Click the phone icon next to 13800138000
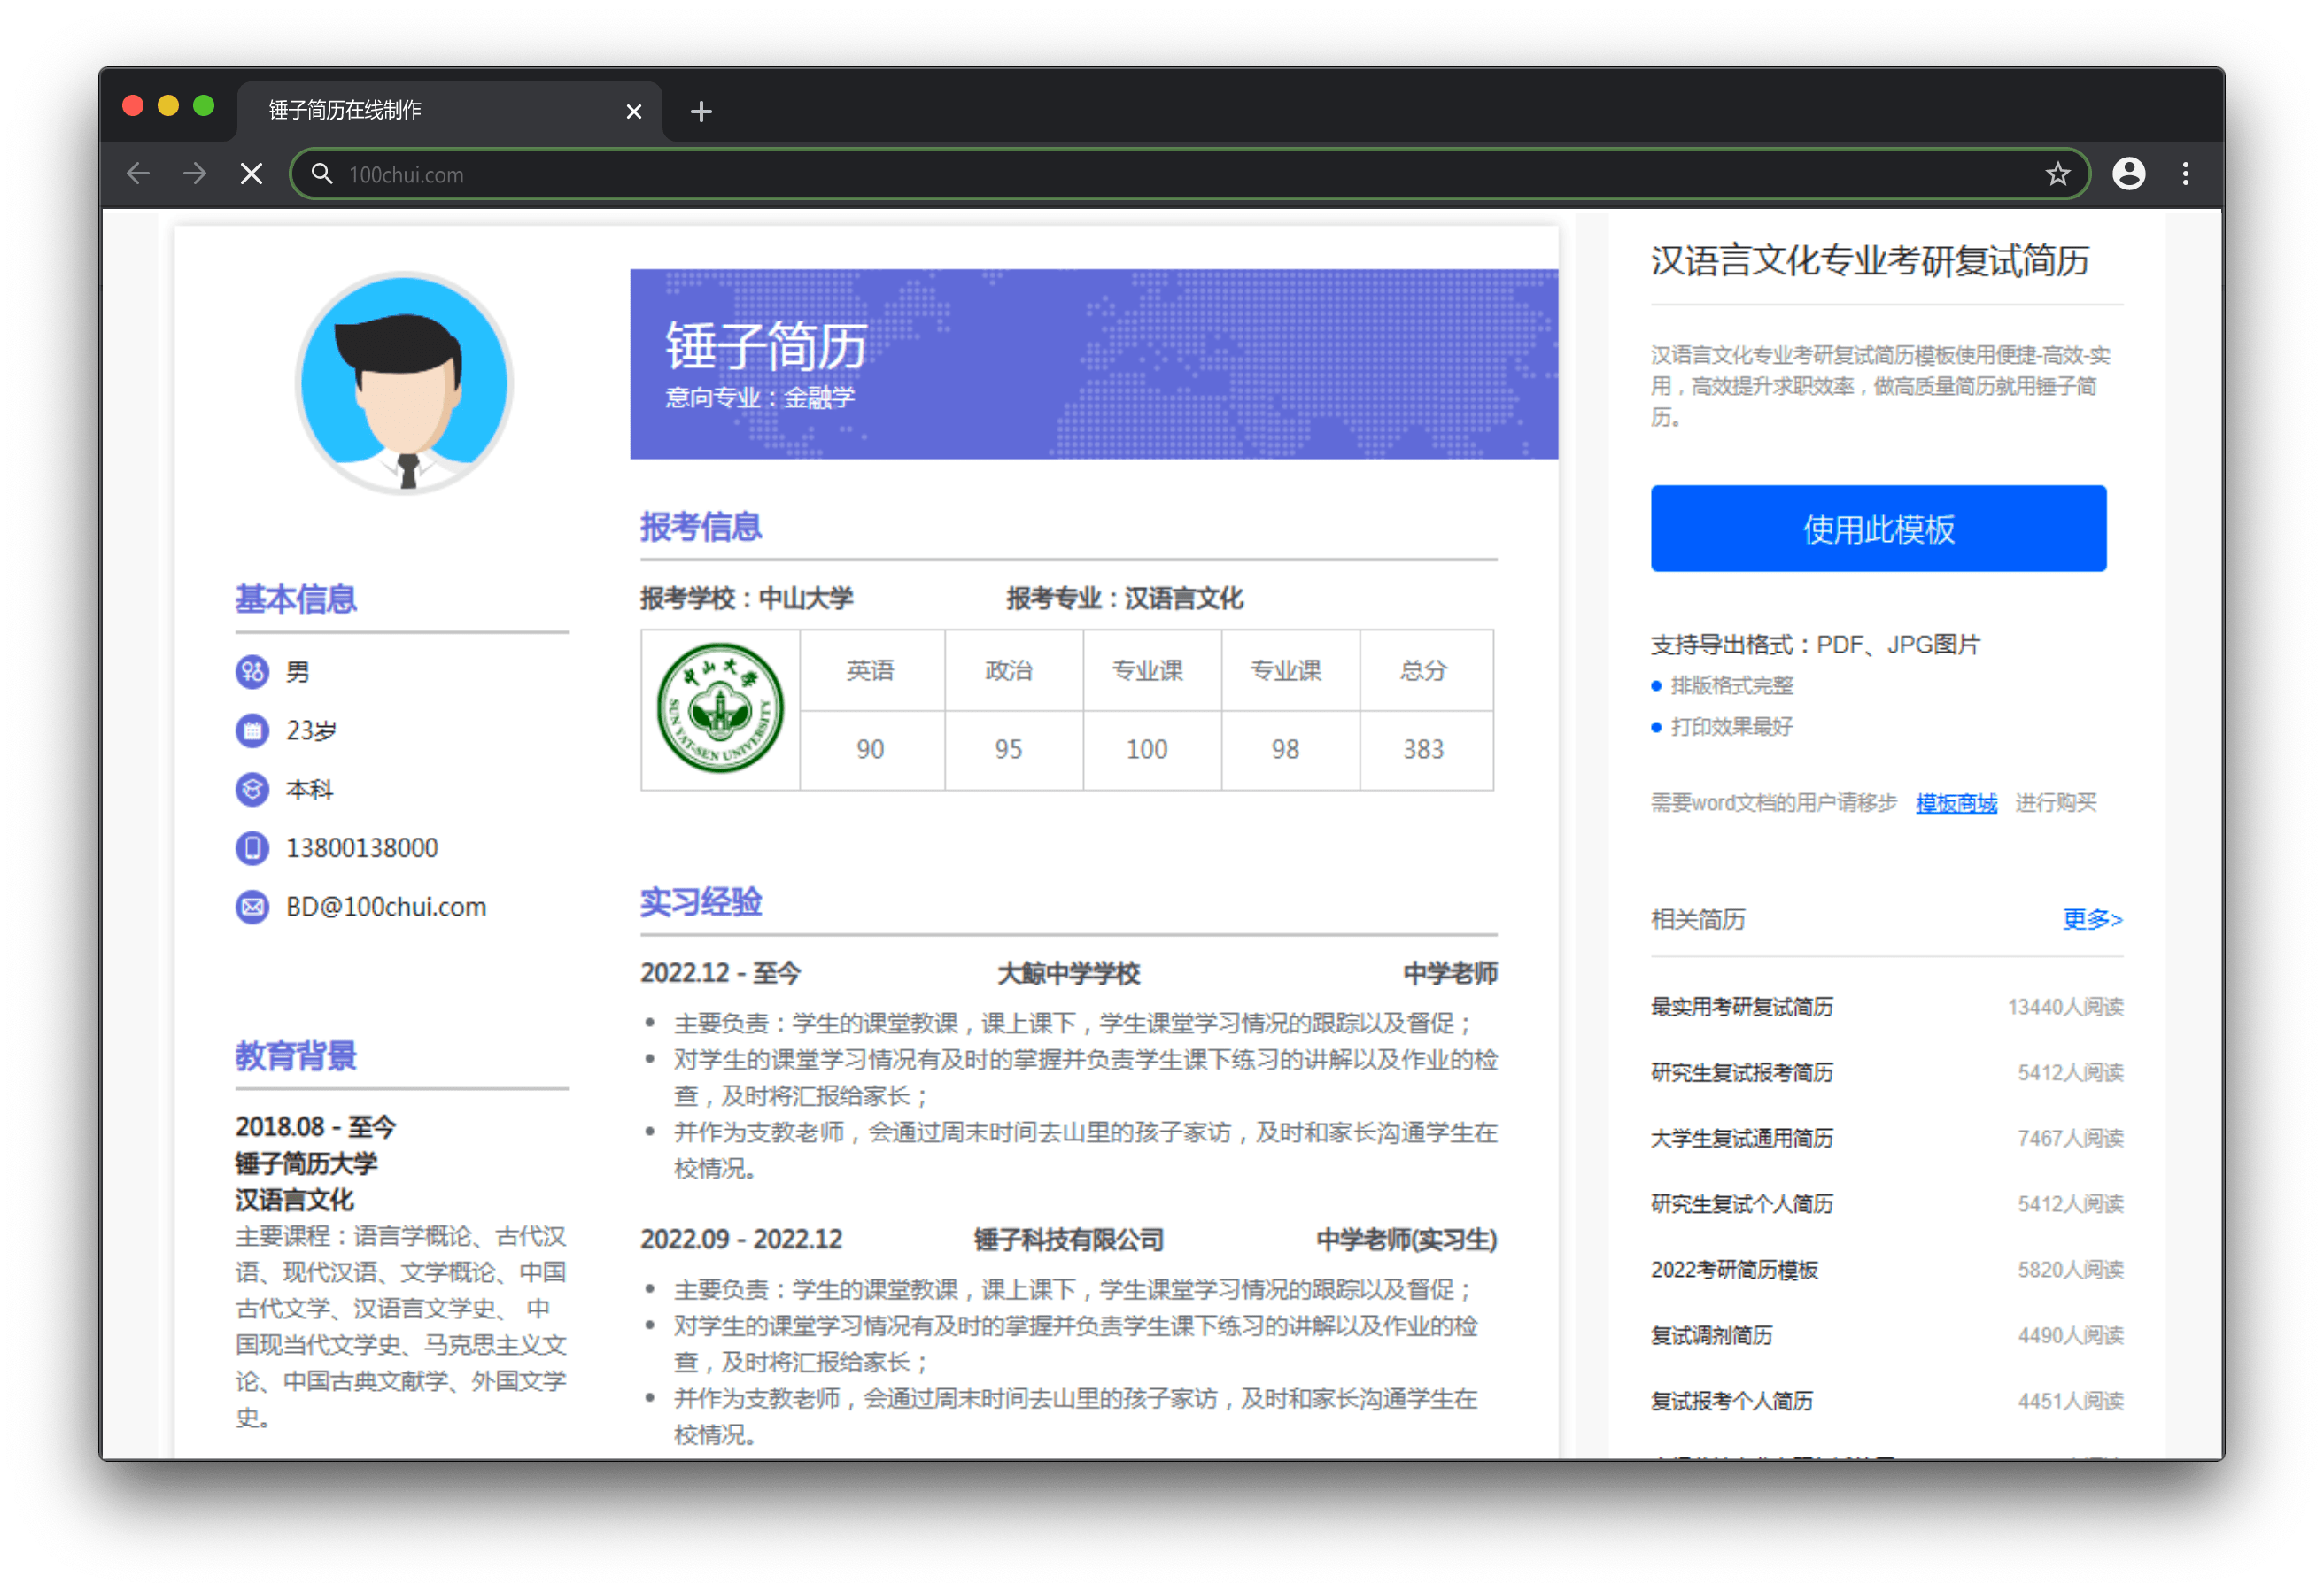Viewport: 2324px width, 1592px height. (252, 848)
